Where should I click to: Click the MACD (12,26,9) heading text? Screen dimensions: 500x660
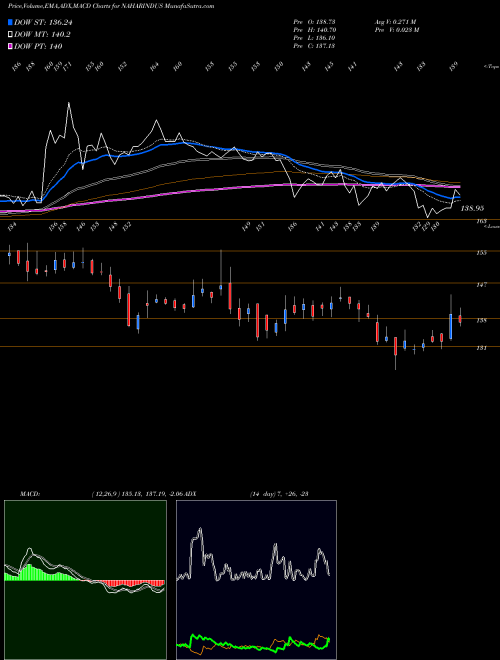[102, 494]
